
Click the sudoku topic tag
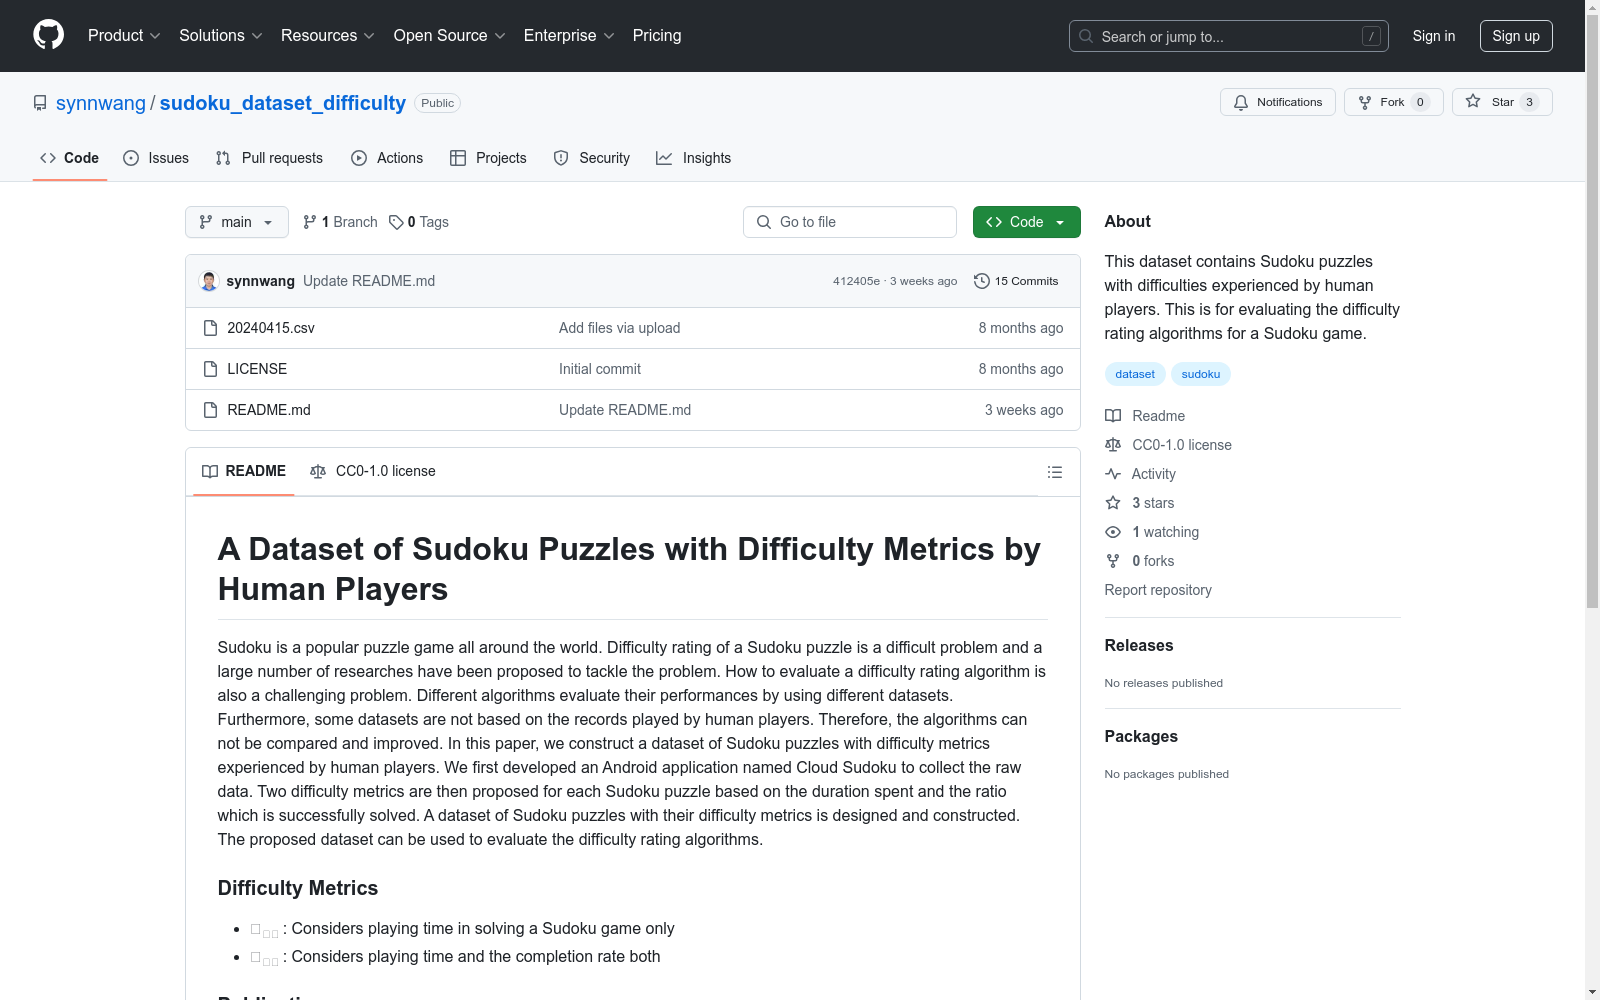1201,374
